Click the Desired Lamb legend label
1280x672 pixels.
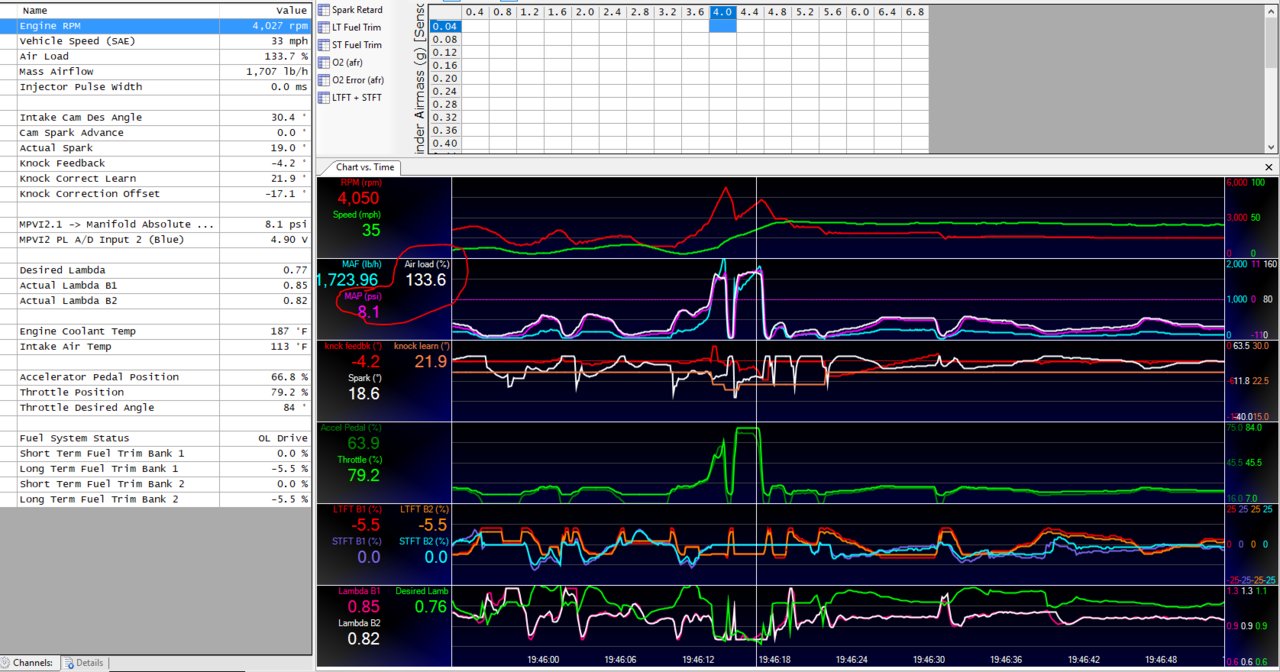[x=422, y=591]
